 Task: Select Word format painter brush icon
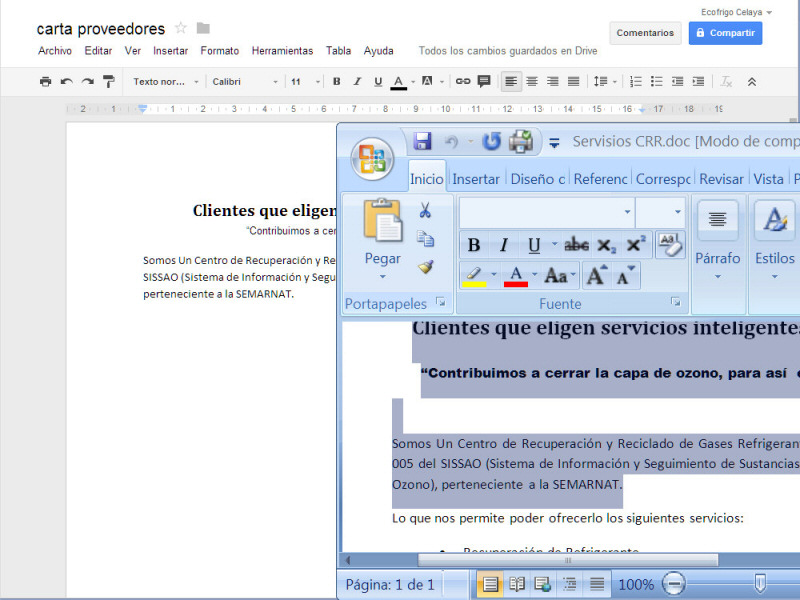pos(425,267)
